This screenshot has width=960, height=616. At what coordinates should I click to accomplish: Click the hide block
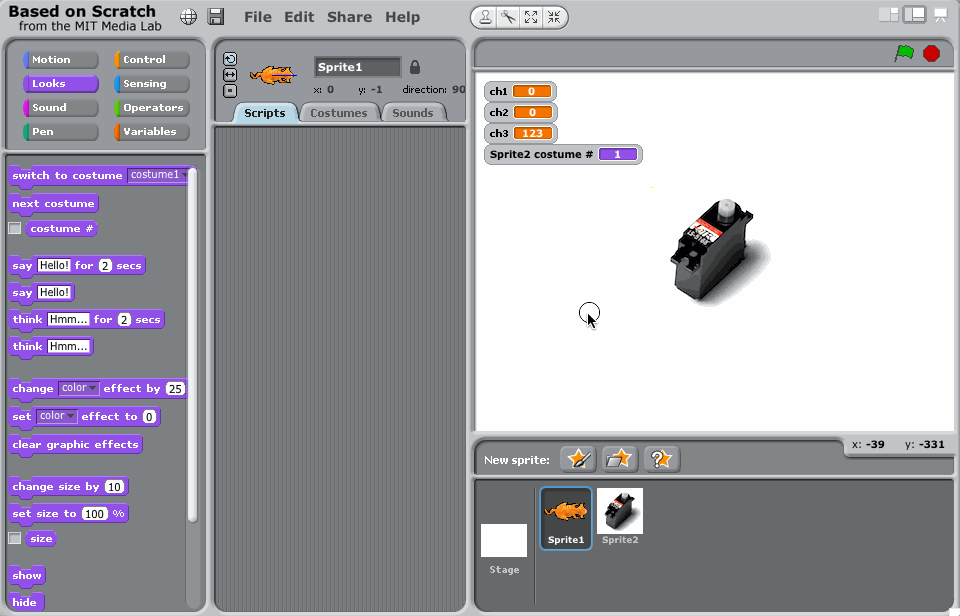tap(25, 602)
